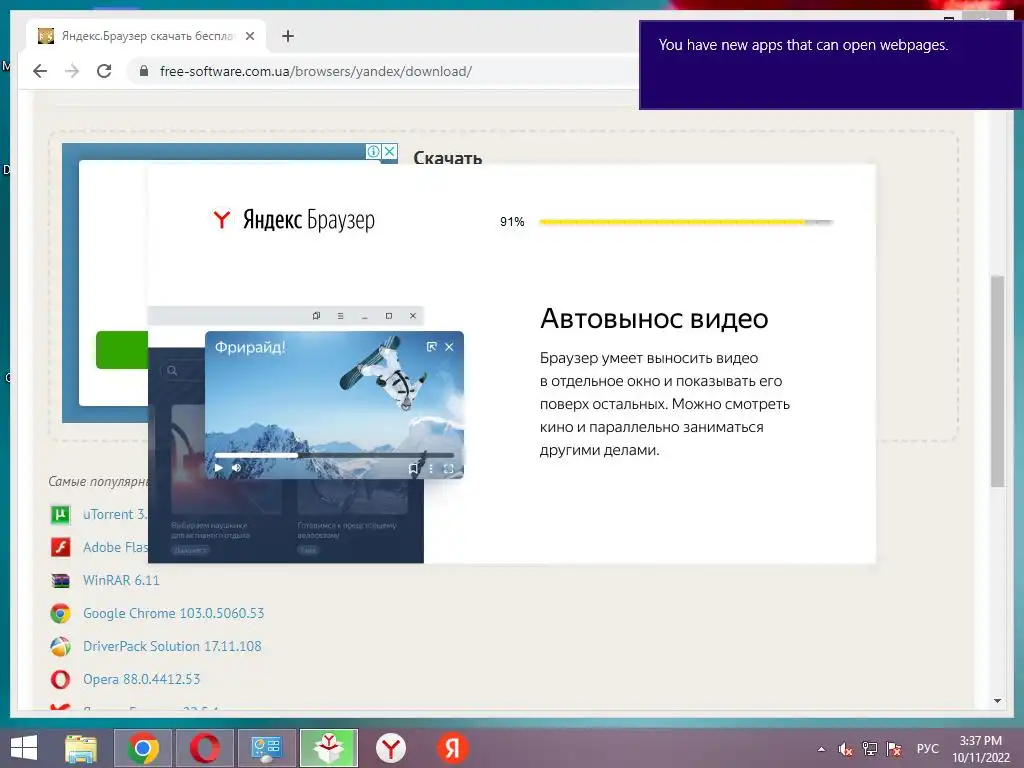Open the Google Chrome 103.0.5060.53 link

(173, 613)
